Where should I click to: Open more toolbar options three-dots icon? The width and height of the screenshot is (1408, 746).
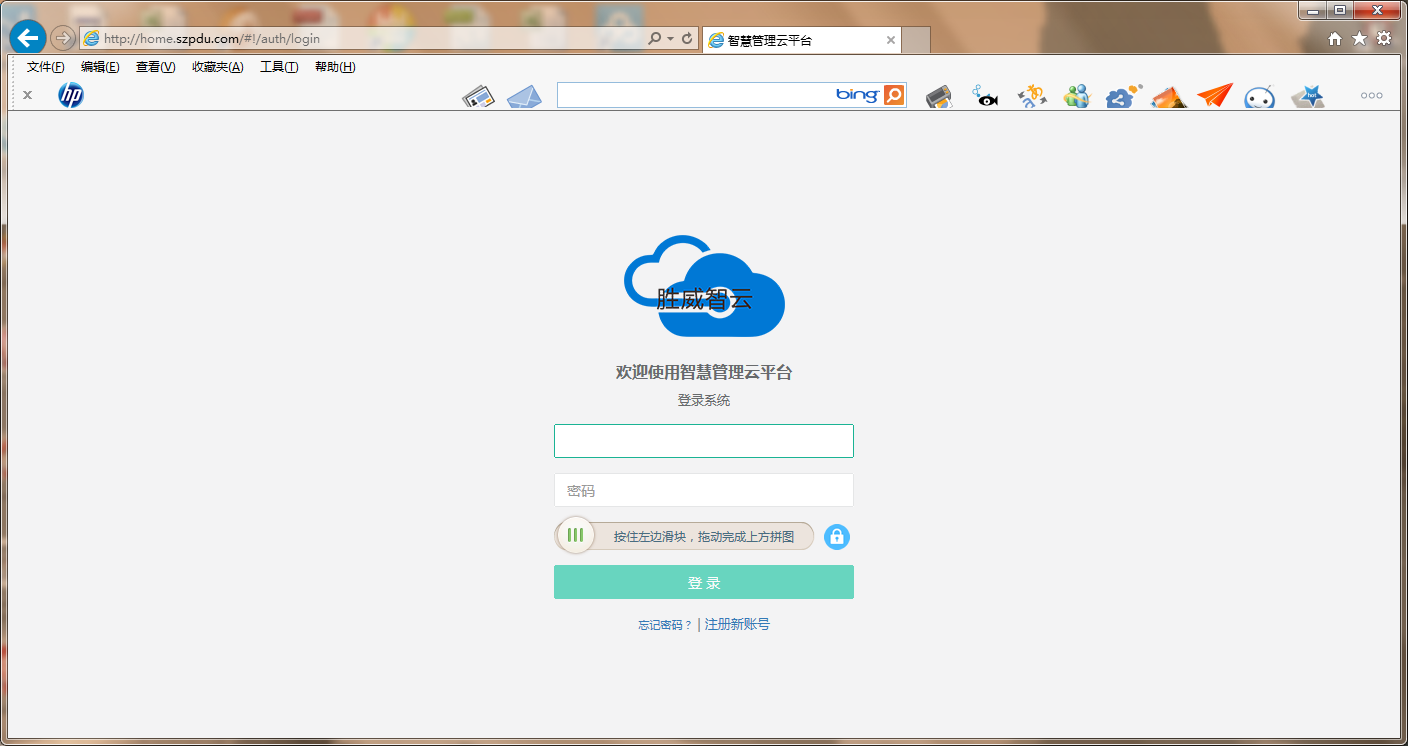pos(1371,96)
